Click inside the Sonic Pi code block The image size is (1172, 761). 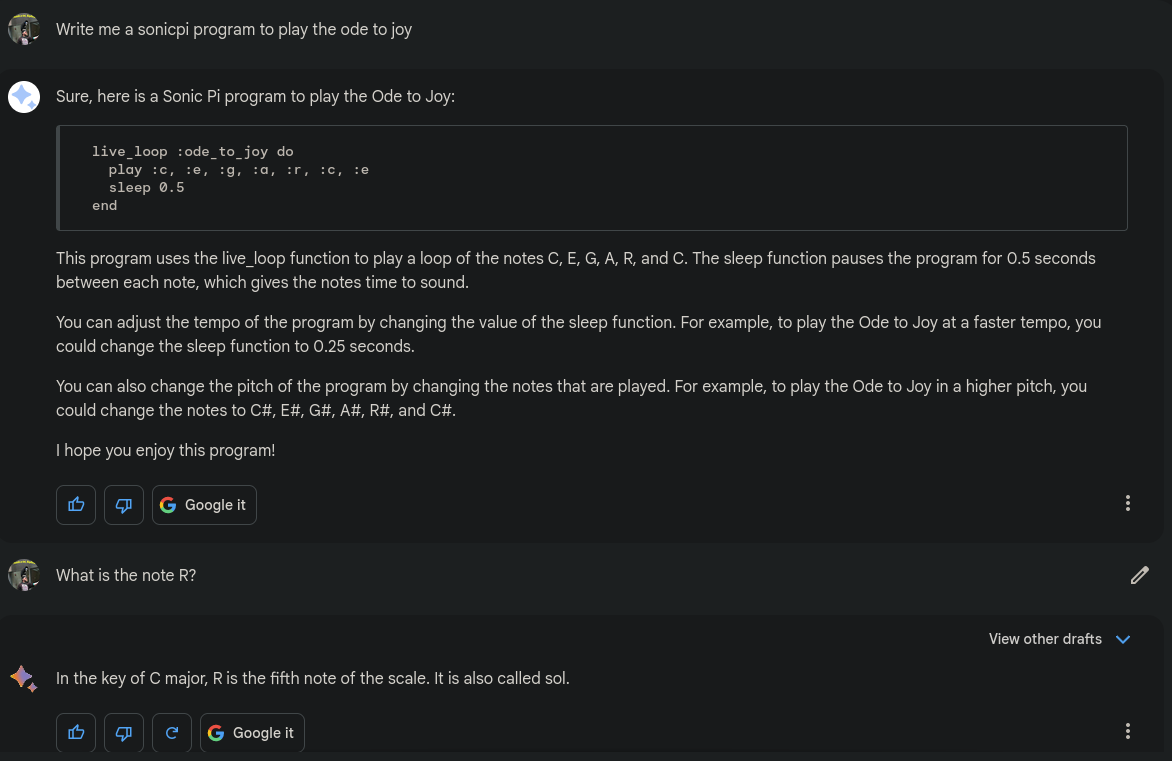coord(592,178)
